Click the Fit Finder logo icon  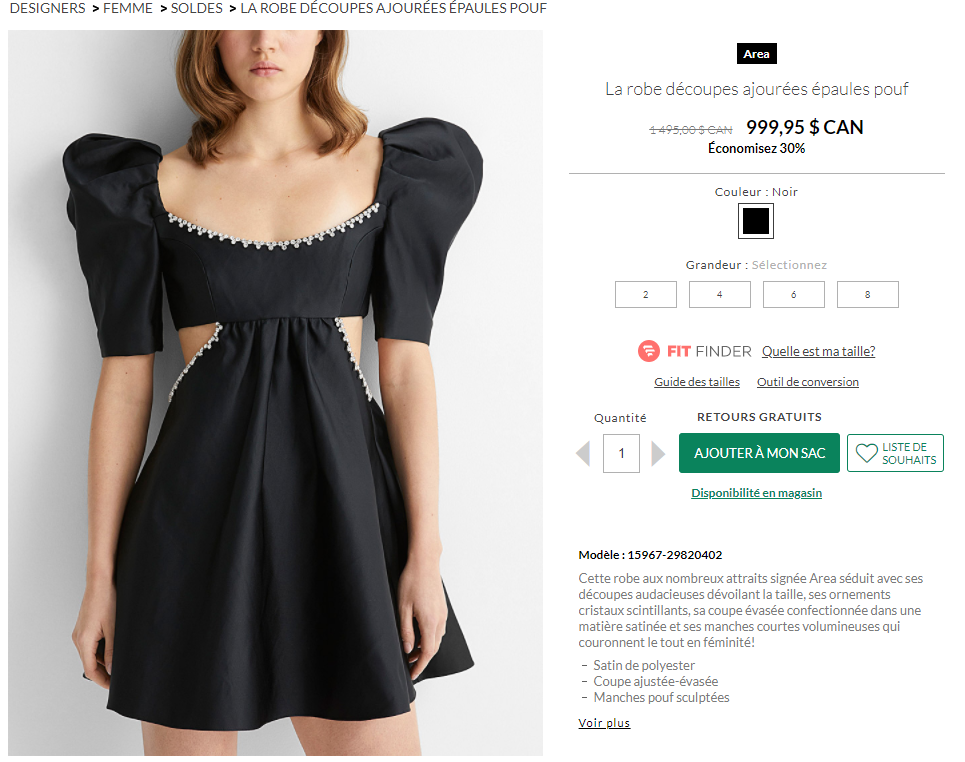coord(648,351)
